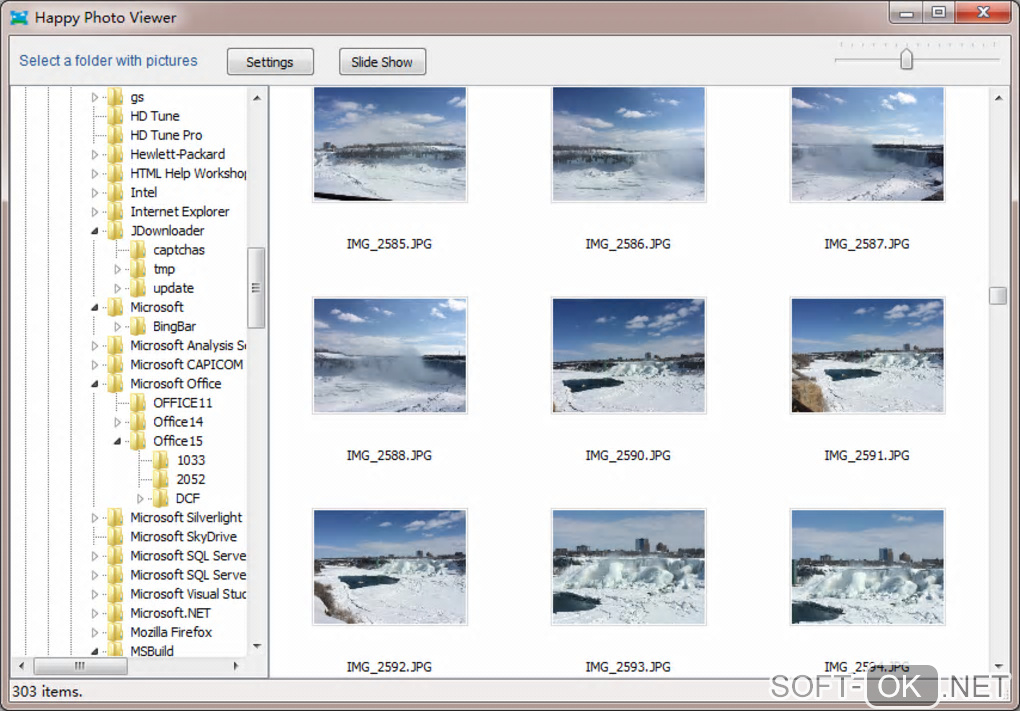Viewport: 1020px width, 711px height.
Task: Select thumbnail IMG_2588.JPG
Action: coord(390,355)
